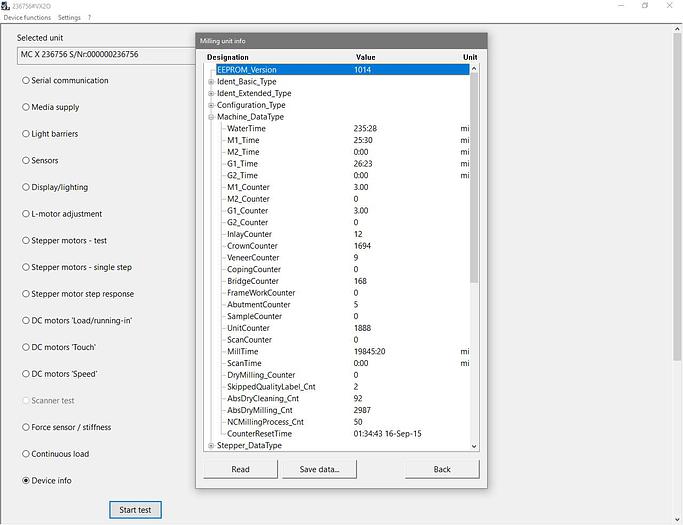Select L-motor adjustment option
The height and width of the screenshot is (525, 683).
26,214
